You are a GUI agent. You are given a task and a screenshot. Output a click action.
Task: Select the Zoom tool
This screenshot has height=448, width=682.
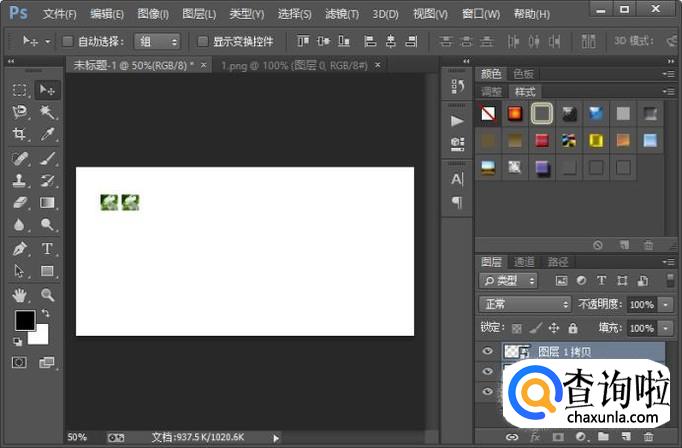47,295
